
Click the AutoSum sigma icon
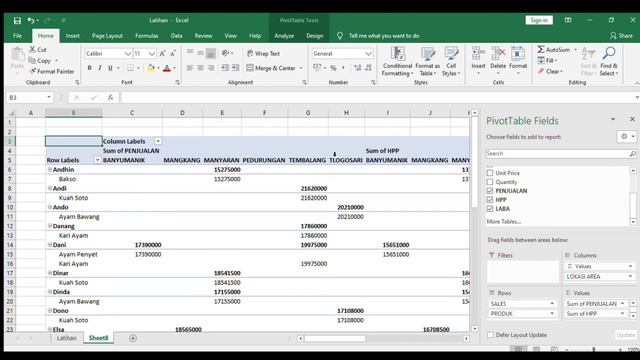541,49
